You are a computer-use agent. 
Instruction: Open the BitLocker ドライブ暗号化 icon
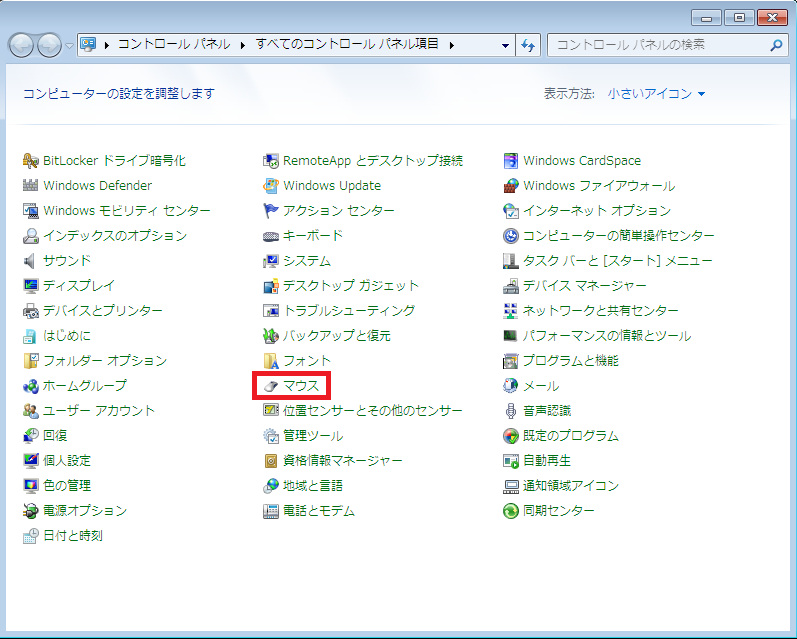30,161
